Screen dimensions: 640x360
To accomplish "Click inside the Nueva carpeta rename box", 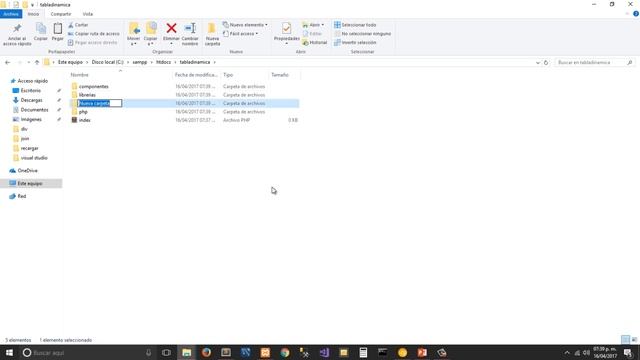I will tap(100, 103).
